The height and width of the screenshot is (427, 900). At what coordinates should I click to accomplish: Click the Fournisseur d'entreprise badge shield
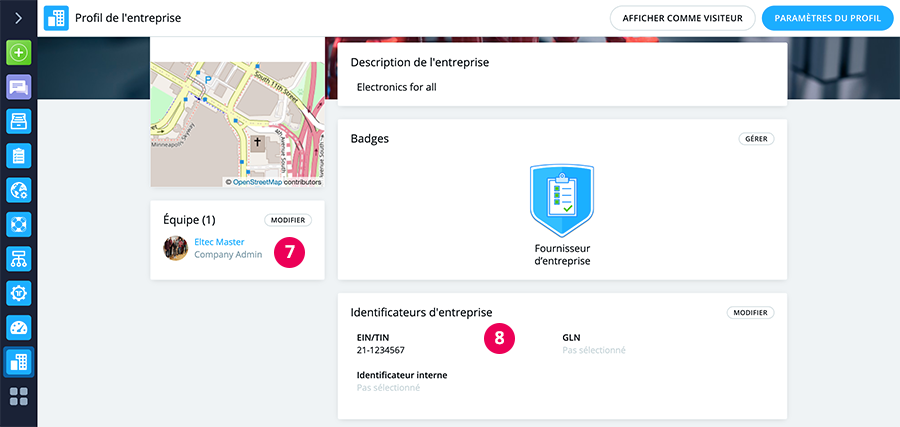pyautogui.click(x=562, y=200)
